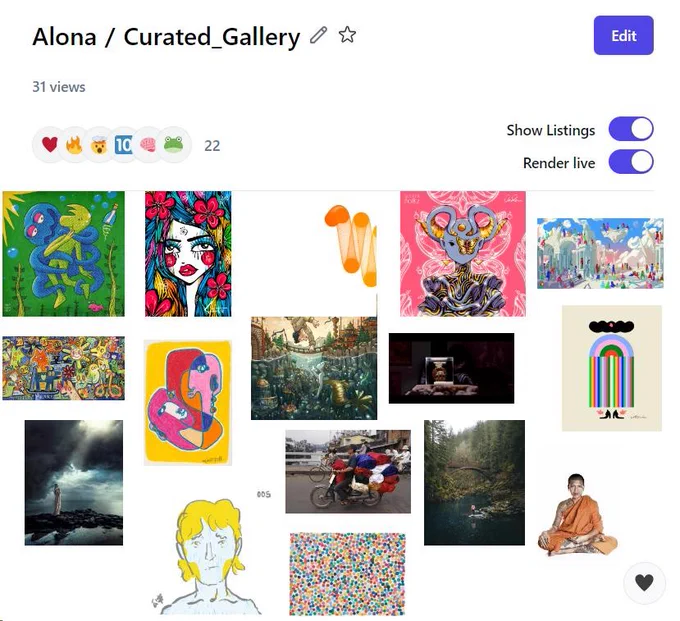
Task: Disable the Show Listings toggle
Action: 631,129
